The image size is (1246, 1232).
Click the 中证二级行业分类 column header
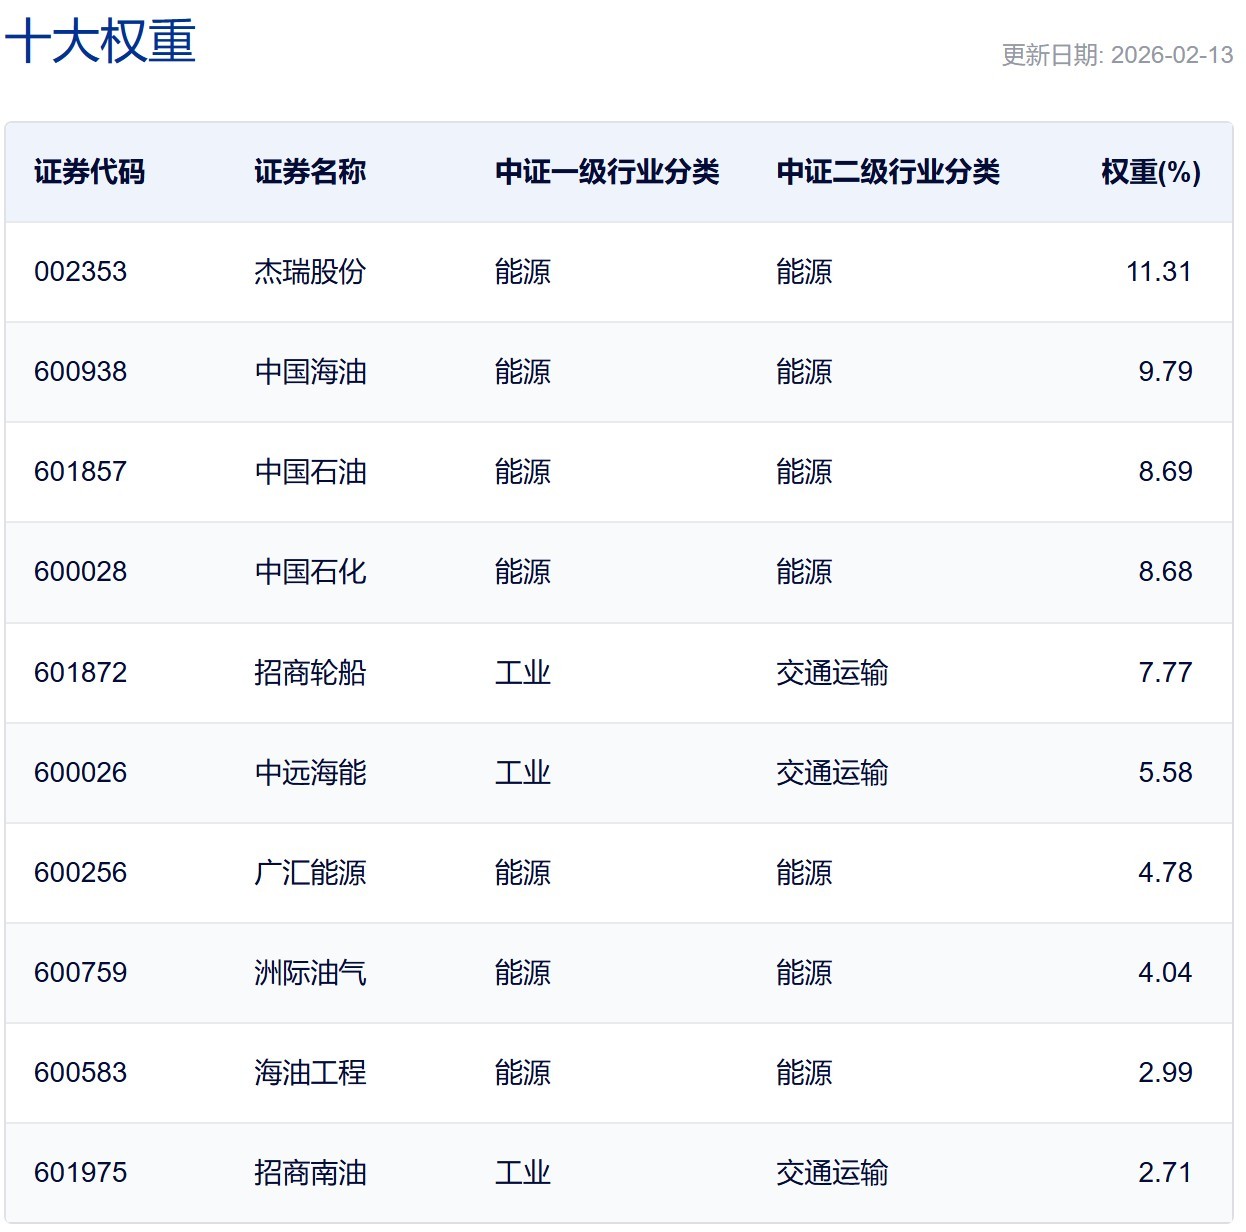point(888,172)
